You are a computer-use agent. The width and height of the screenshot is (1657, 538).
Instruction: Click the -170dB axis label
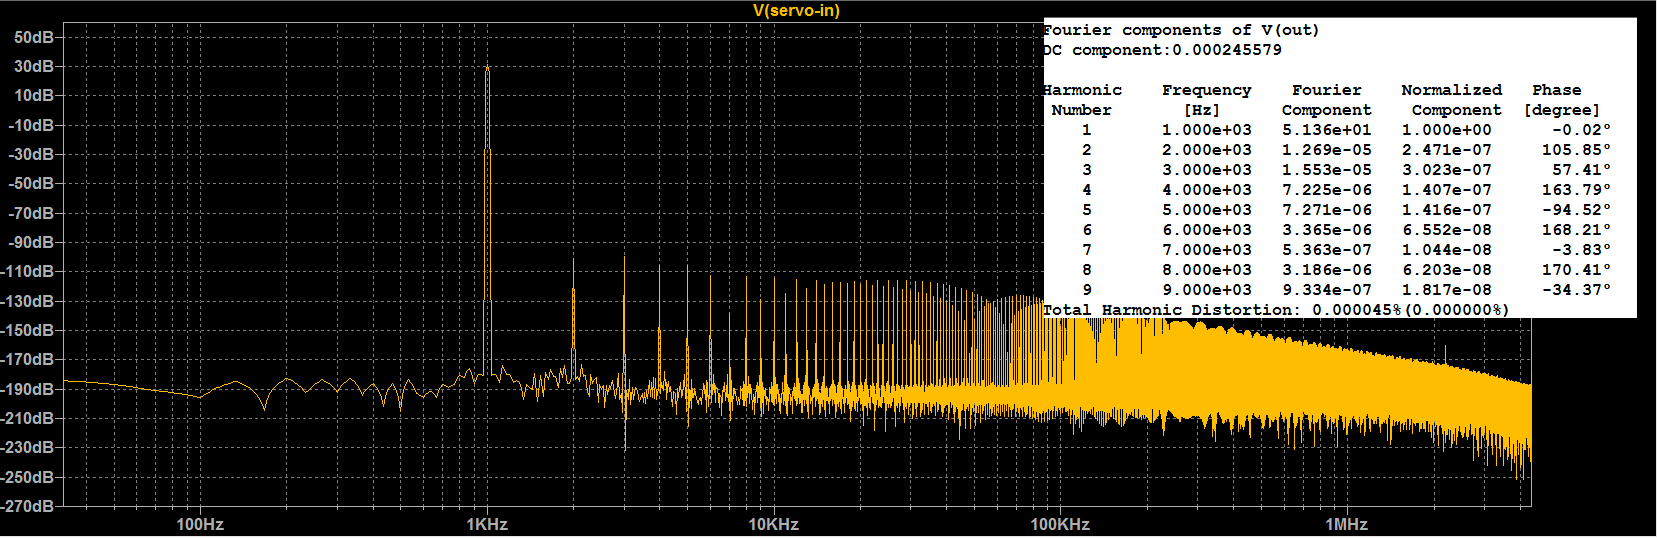(28, 359)
